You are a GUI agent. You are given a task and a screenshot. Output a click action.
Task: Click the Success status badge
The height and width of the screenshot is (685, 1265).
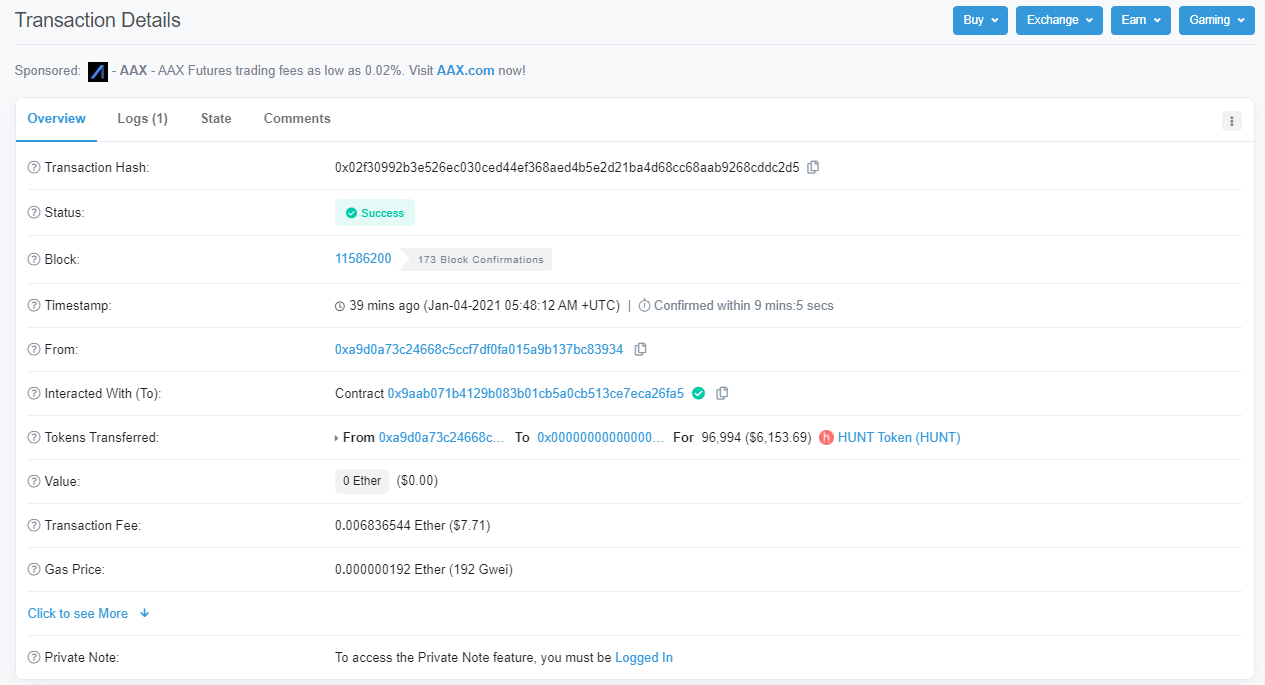click(x=375, y=213)
